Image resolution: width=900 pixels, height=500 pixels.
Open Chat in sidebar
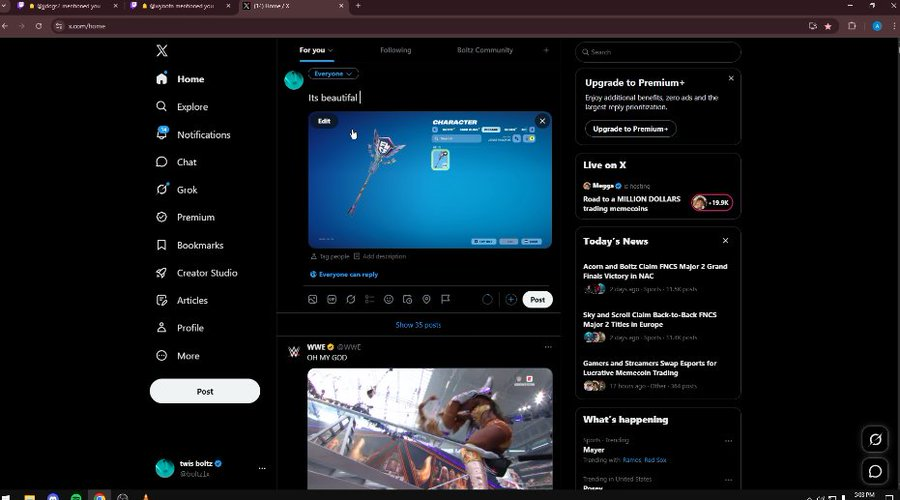tap(176, 162)
